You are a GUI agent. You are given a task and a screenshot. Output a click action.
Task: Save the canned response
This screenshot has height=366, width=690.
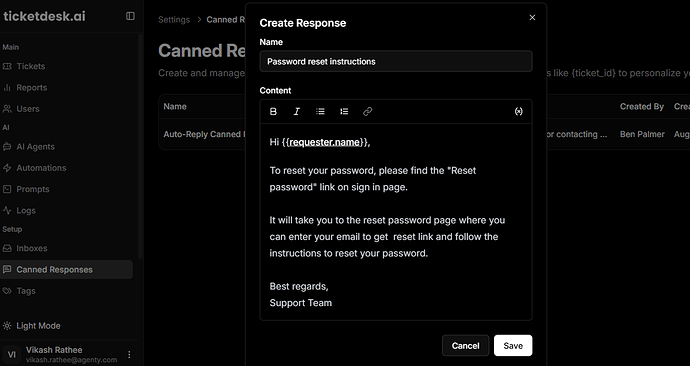(513, 346)
